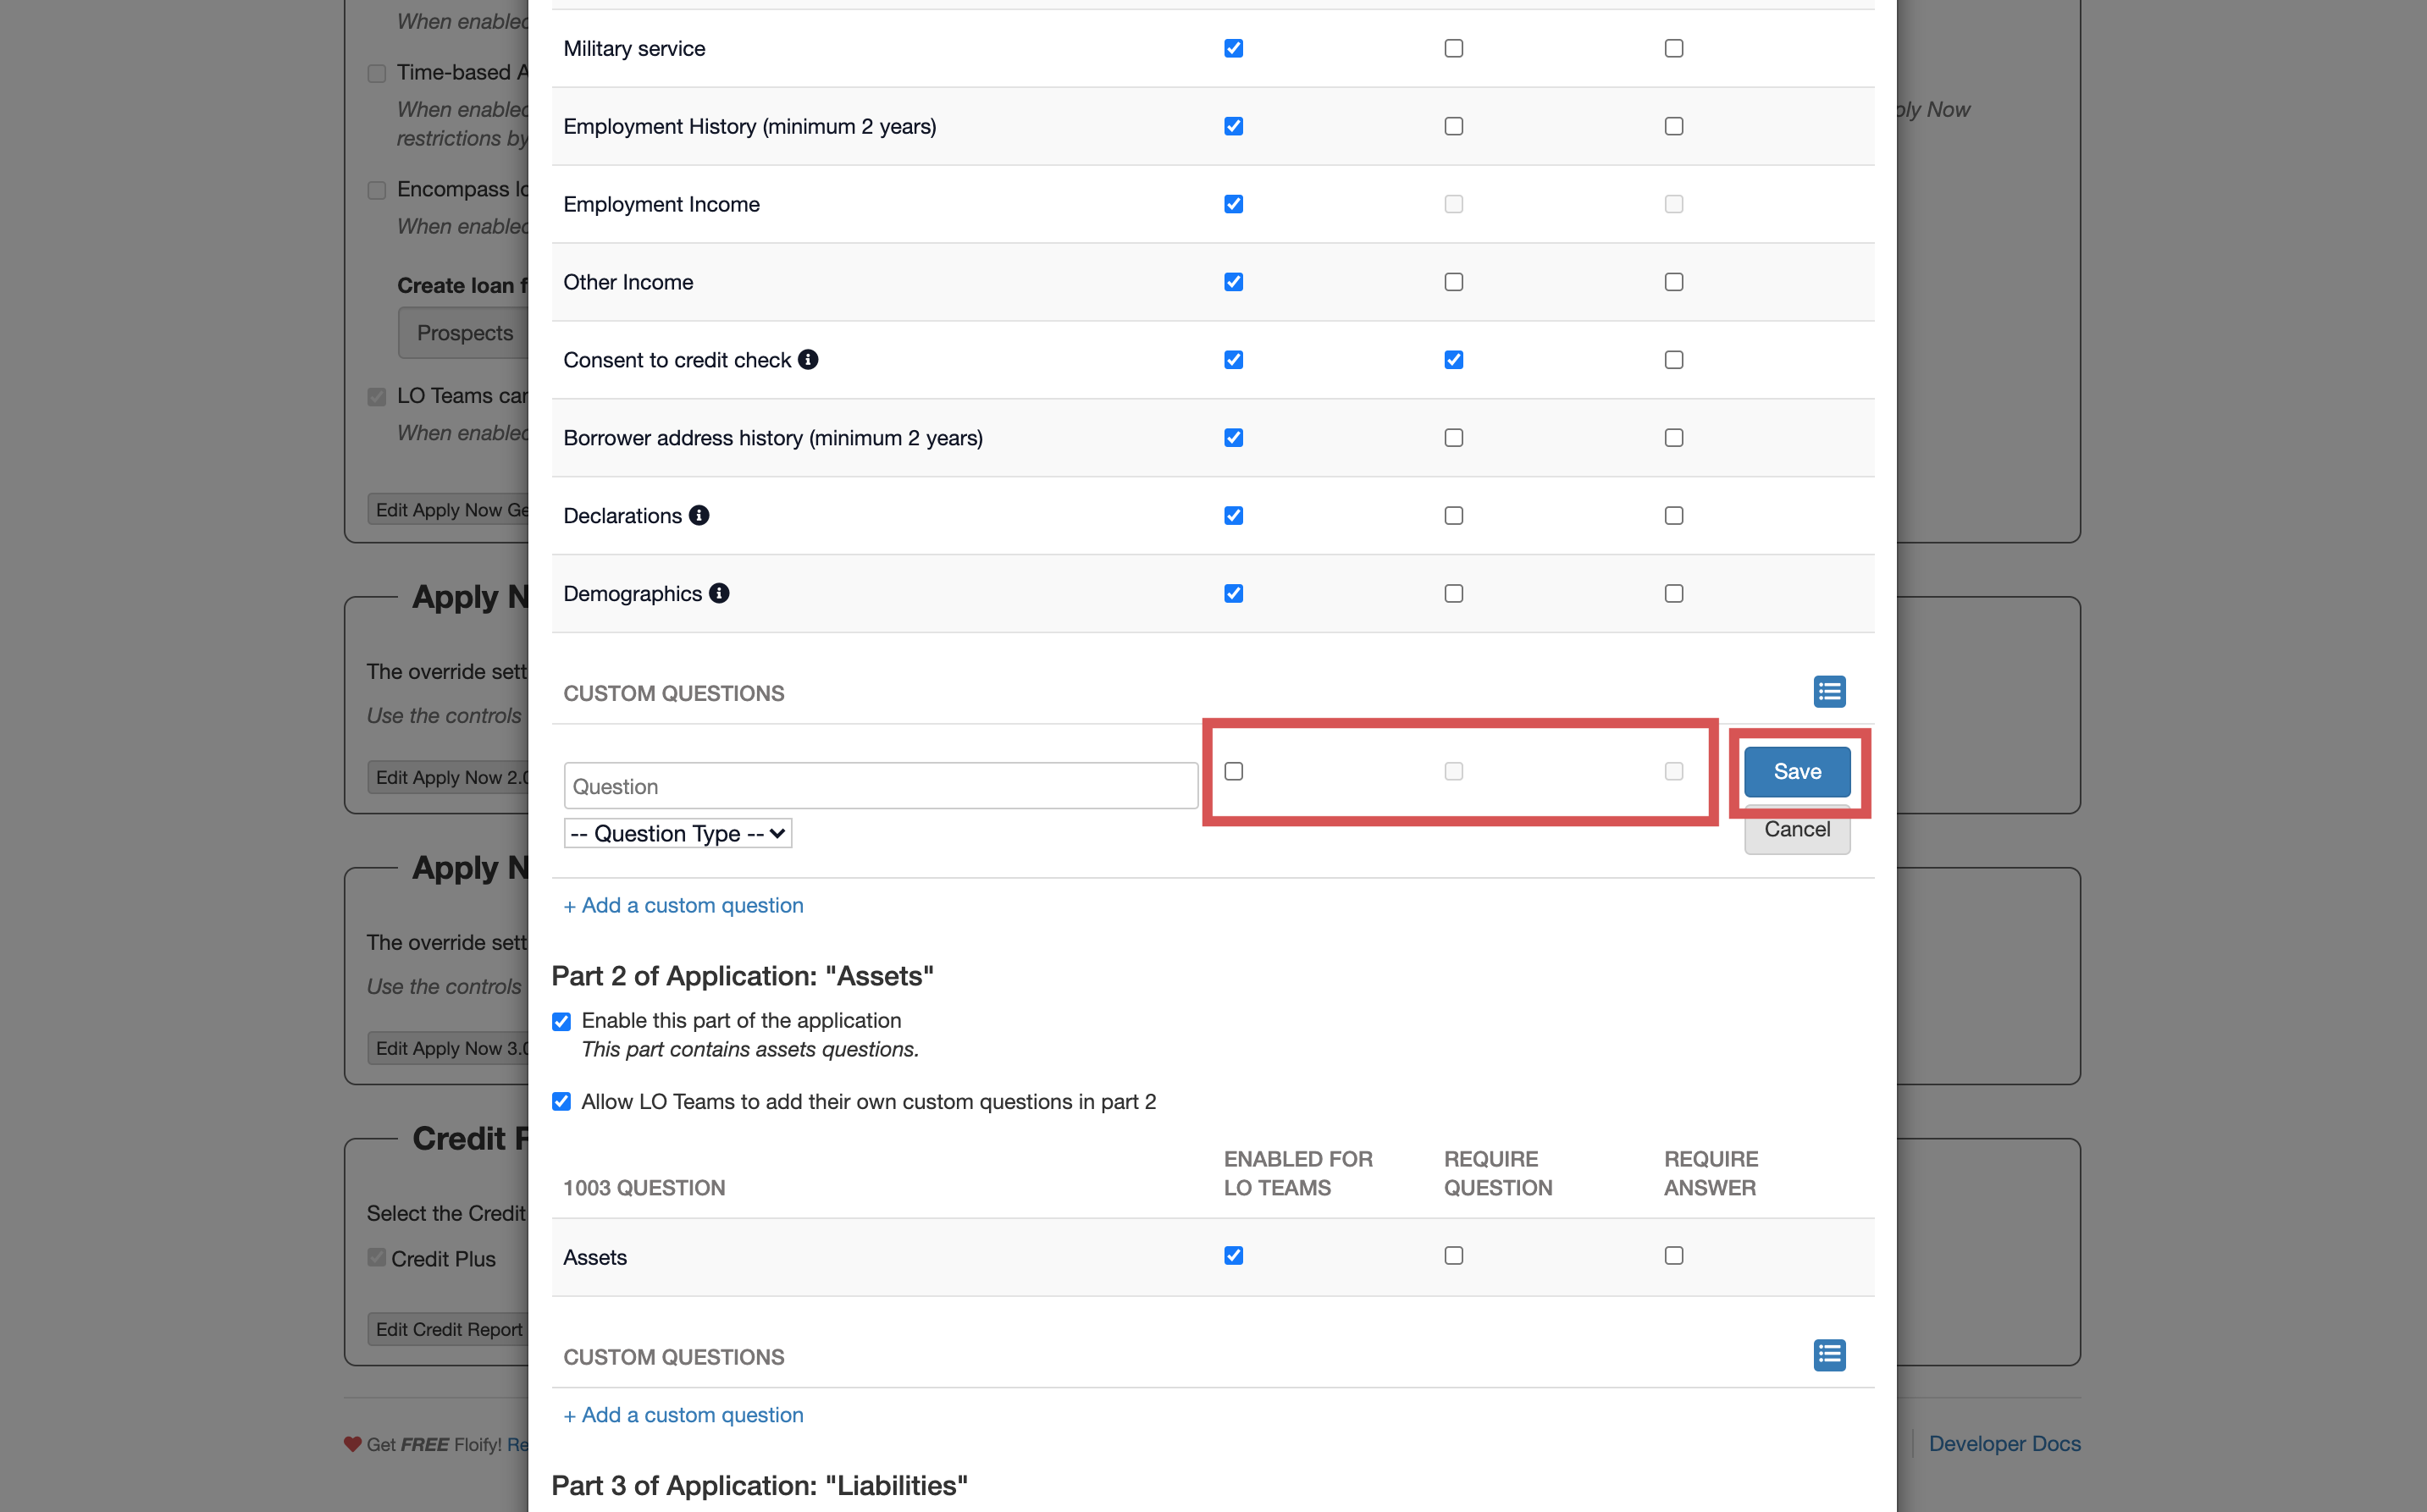This screenshot has width=2427, height=1512.
Task: Save the new custom question
Action: pos(1796,771)
